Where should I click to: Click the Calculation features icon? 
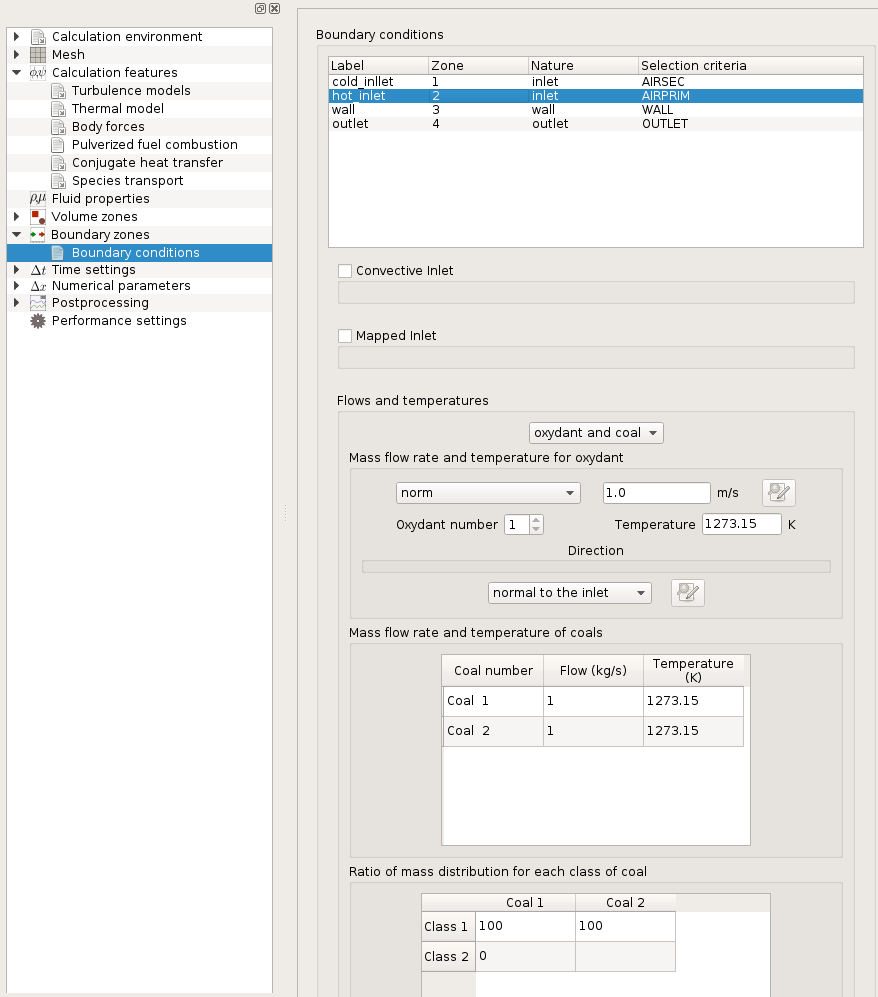point(38,72)
